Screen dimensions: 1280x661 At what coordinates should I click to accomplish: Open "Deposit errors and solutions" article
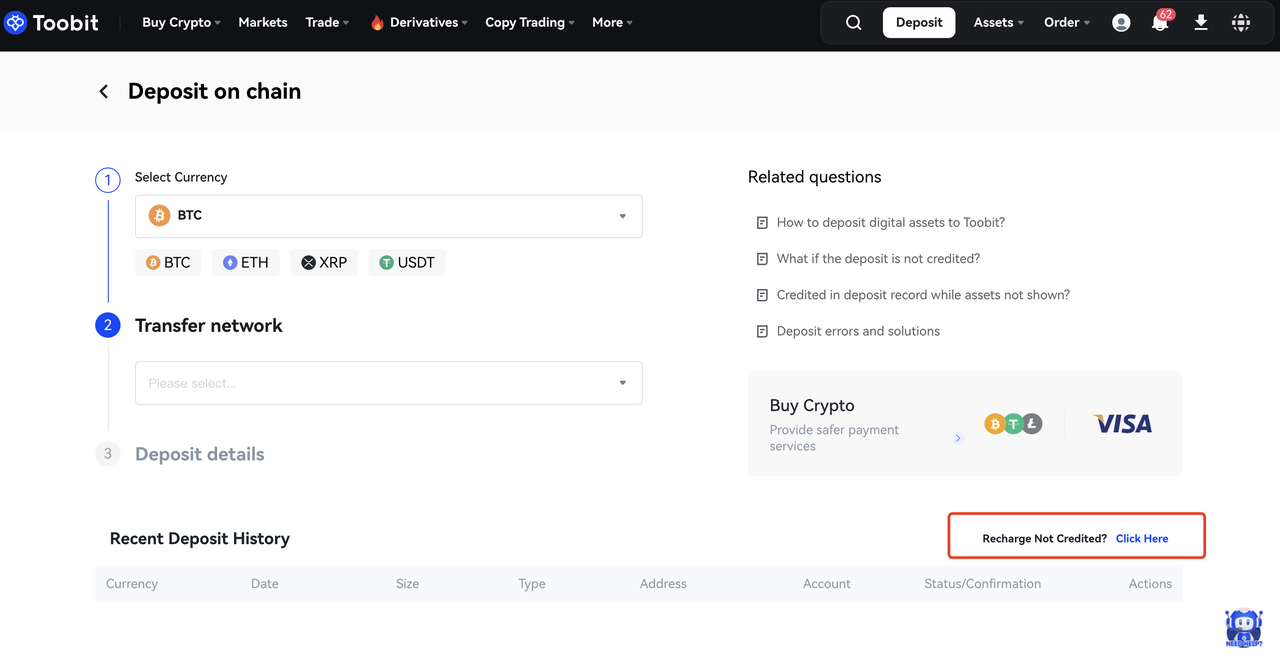tap(858, 331)
